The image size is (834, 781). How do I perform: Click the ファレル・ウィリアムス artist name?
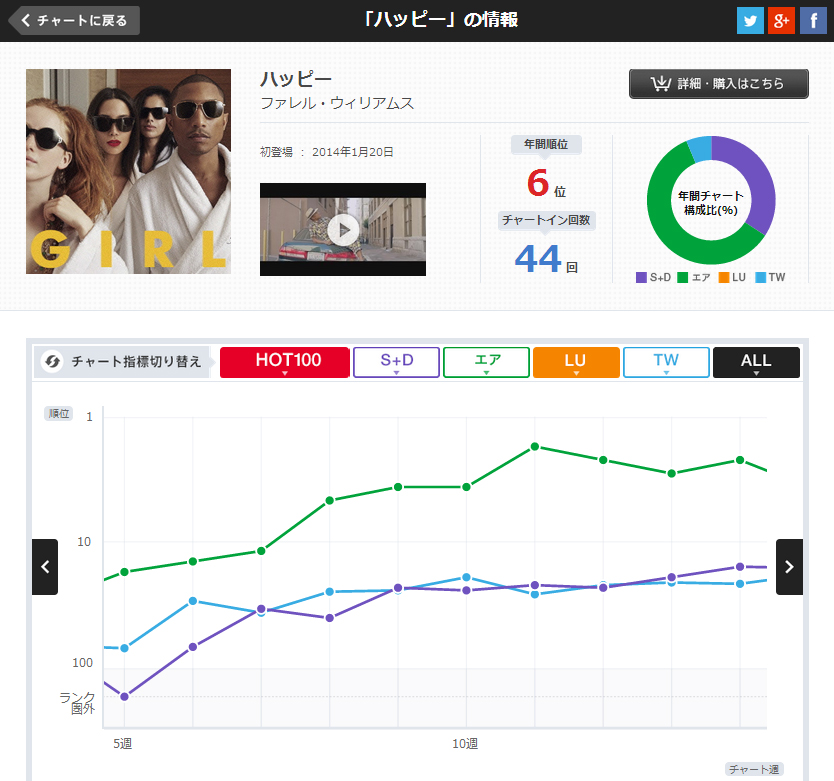tap(336, 103)
